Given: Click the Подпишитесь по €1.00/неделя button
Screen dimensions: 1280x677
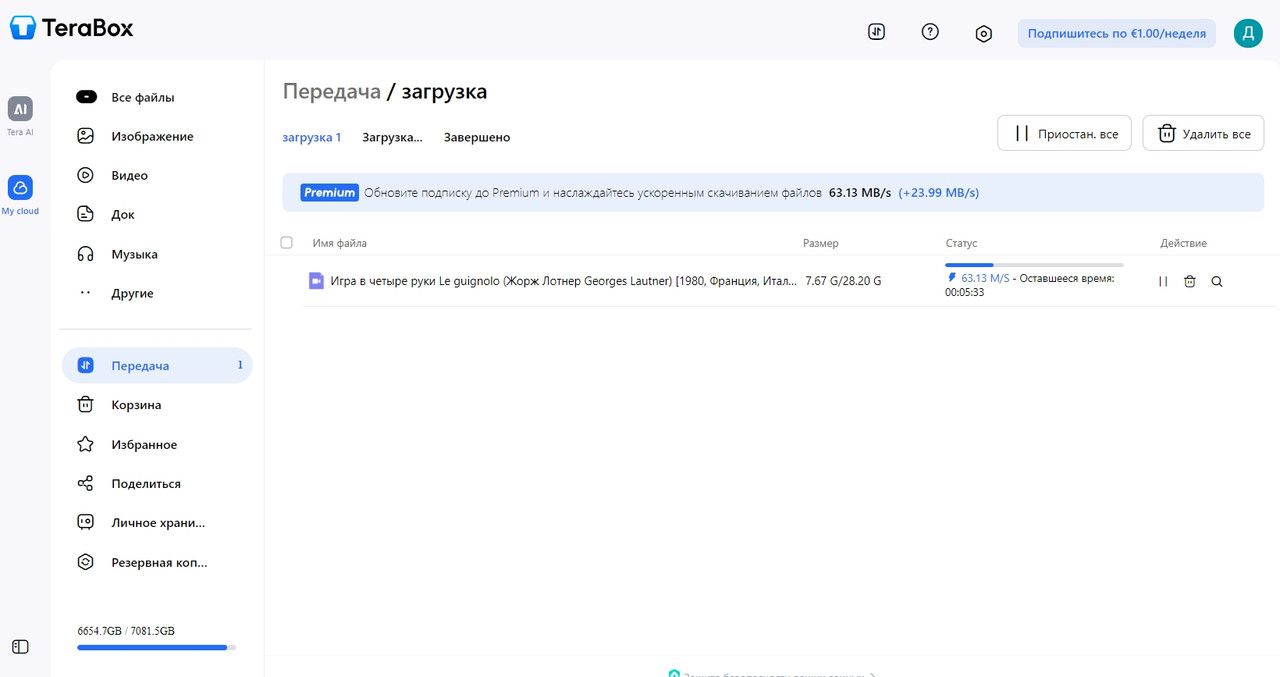Looking at the screenshot, I should (x=1117, y=33).
